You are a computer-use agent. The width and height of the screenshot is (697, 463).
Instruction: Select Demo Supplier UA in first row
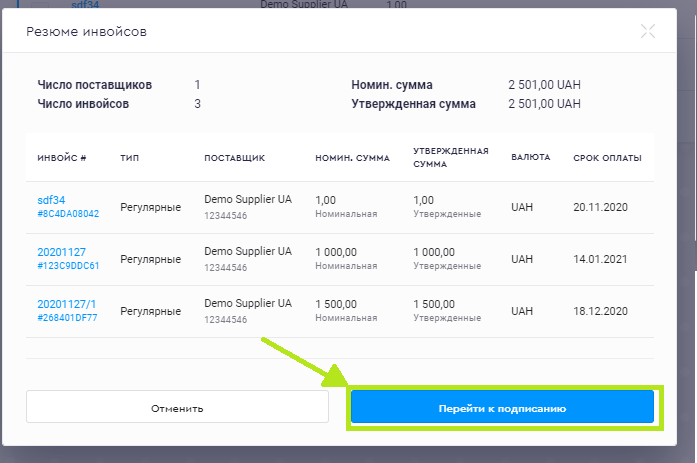[247, 199]
